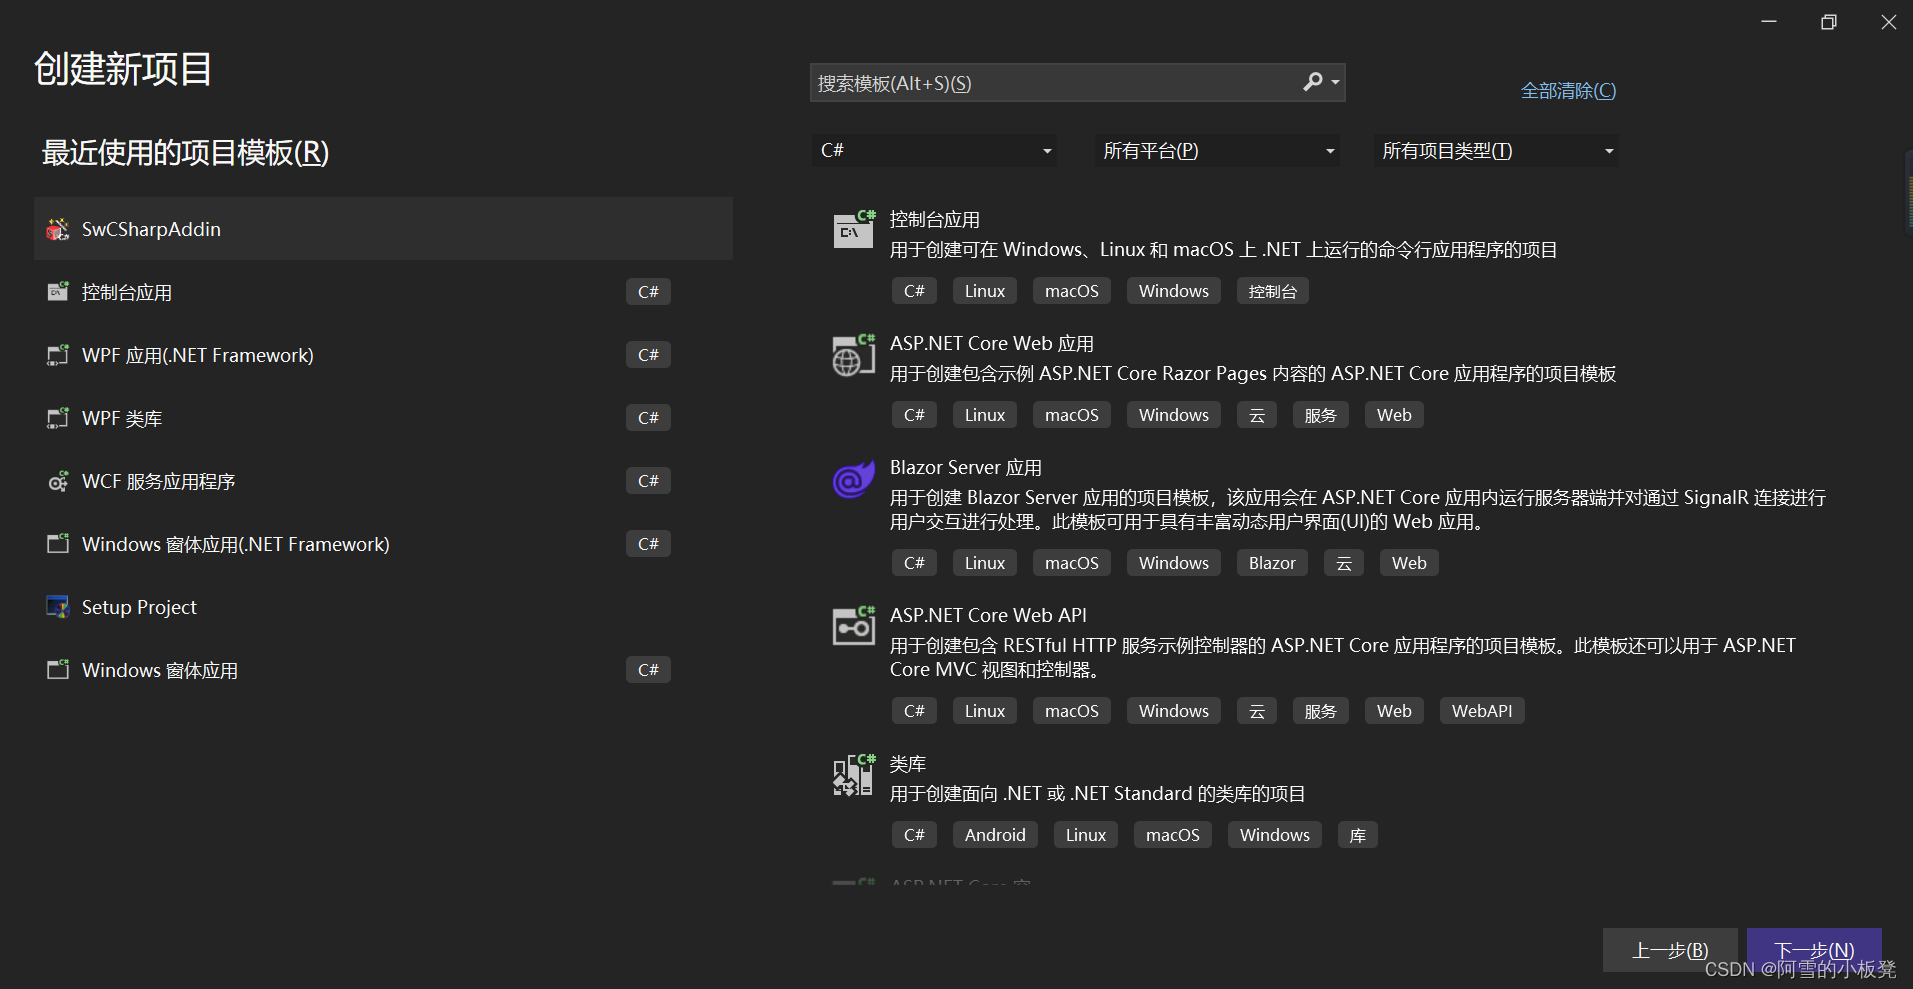Select ASP.NET Core Web 应用 template title

(x=992, y=344)
